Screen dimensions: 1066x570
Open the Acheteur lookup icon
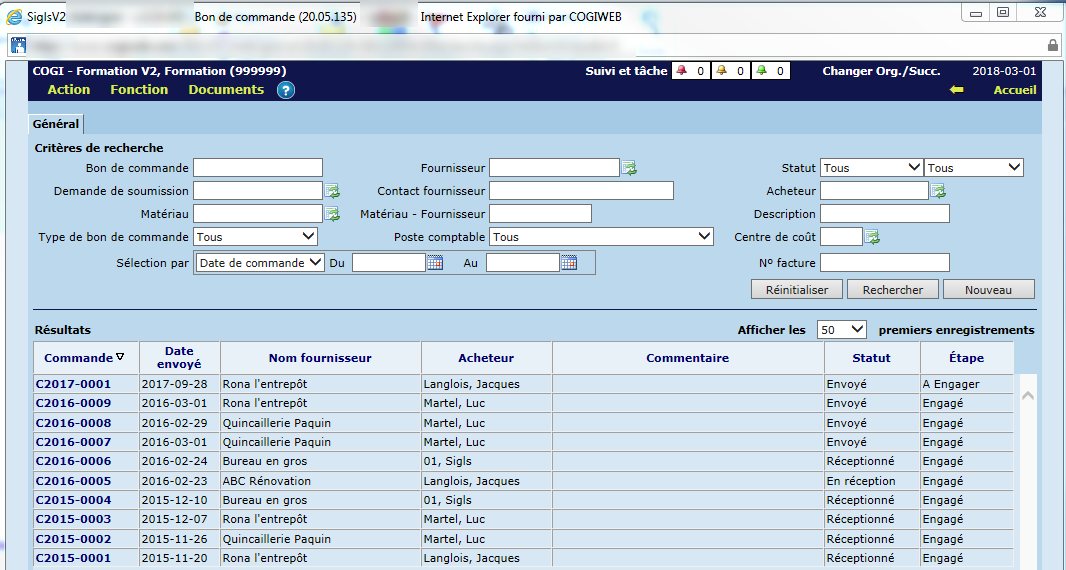(938, 191)
